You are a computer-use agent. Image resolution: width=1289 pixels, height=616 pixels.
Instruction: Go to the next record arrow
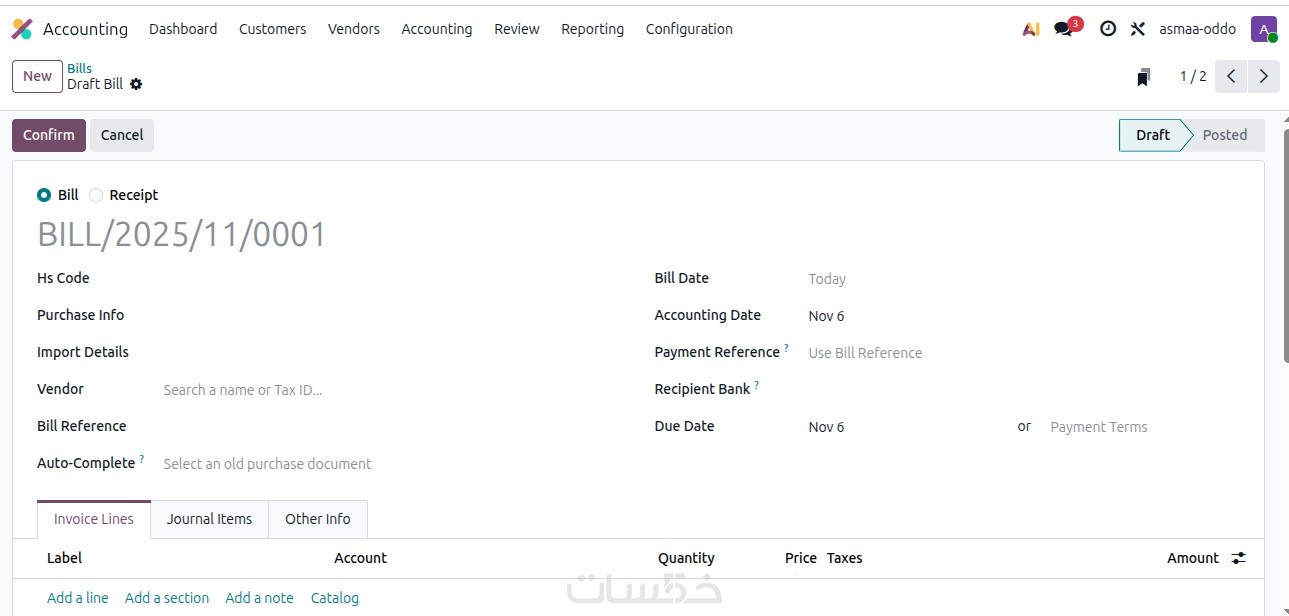pos(1264,76)
